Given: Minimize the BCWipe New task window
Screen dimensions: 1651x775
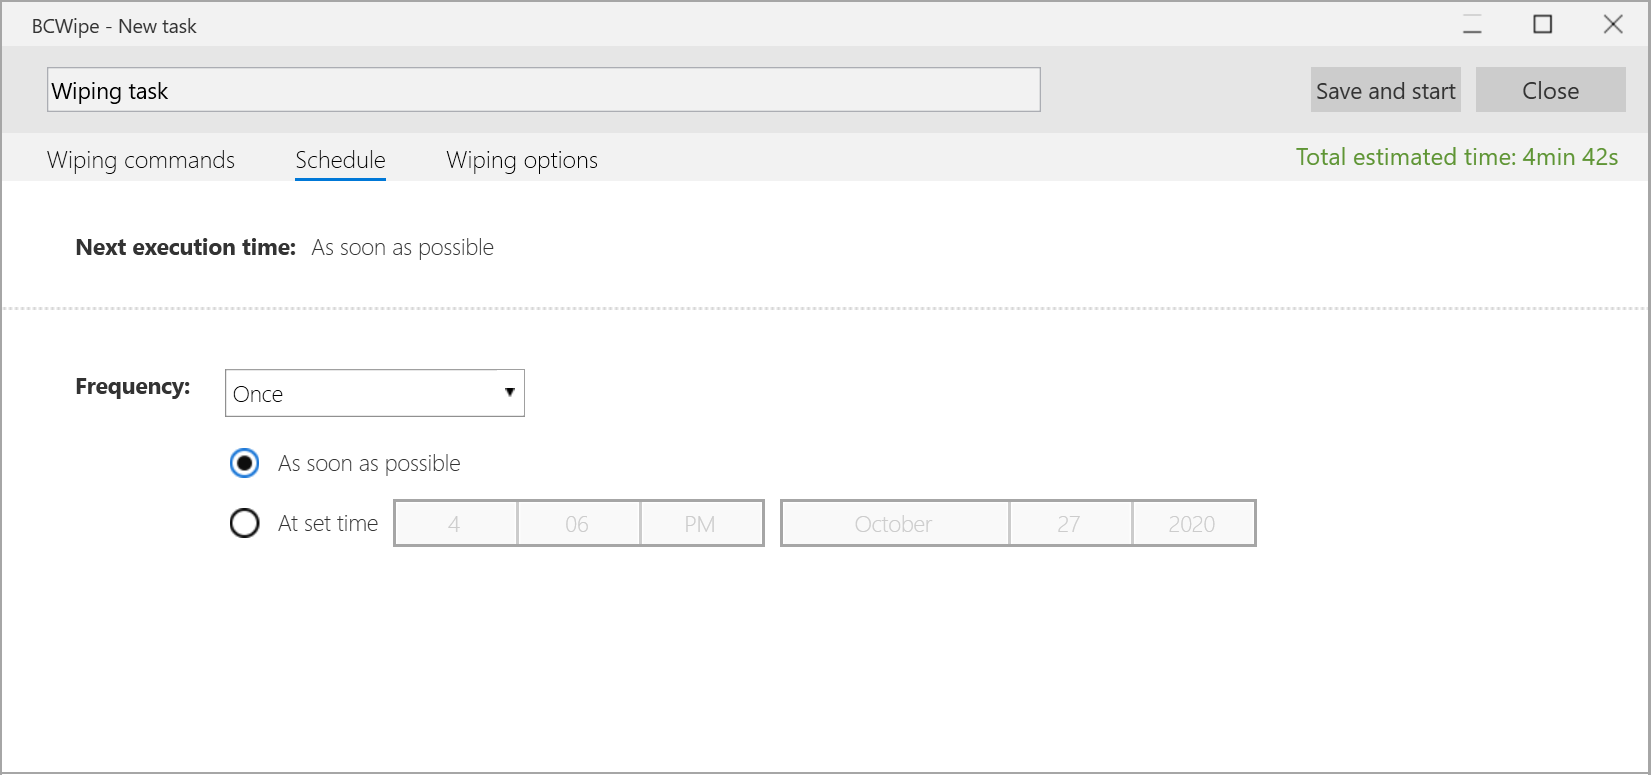Looking at the screenshot, I should [x=1472, y=25].
